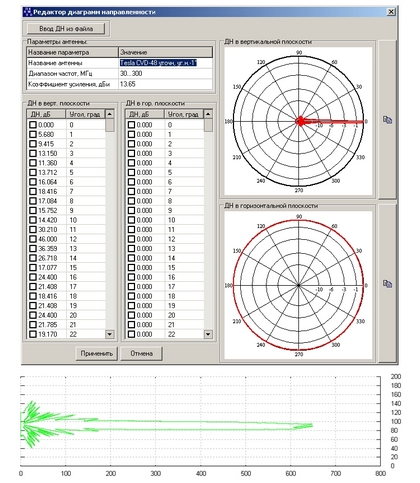Toggle checkbox for vertical value 46.000

pyautogui.click(x=33, y=239)
